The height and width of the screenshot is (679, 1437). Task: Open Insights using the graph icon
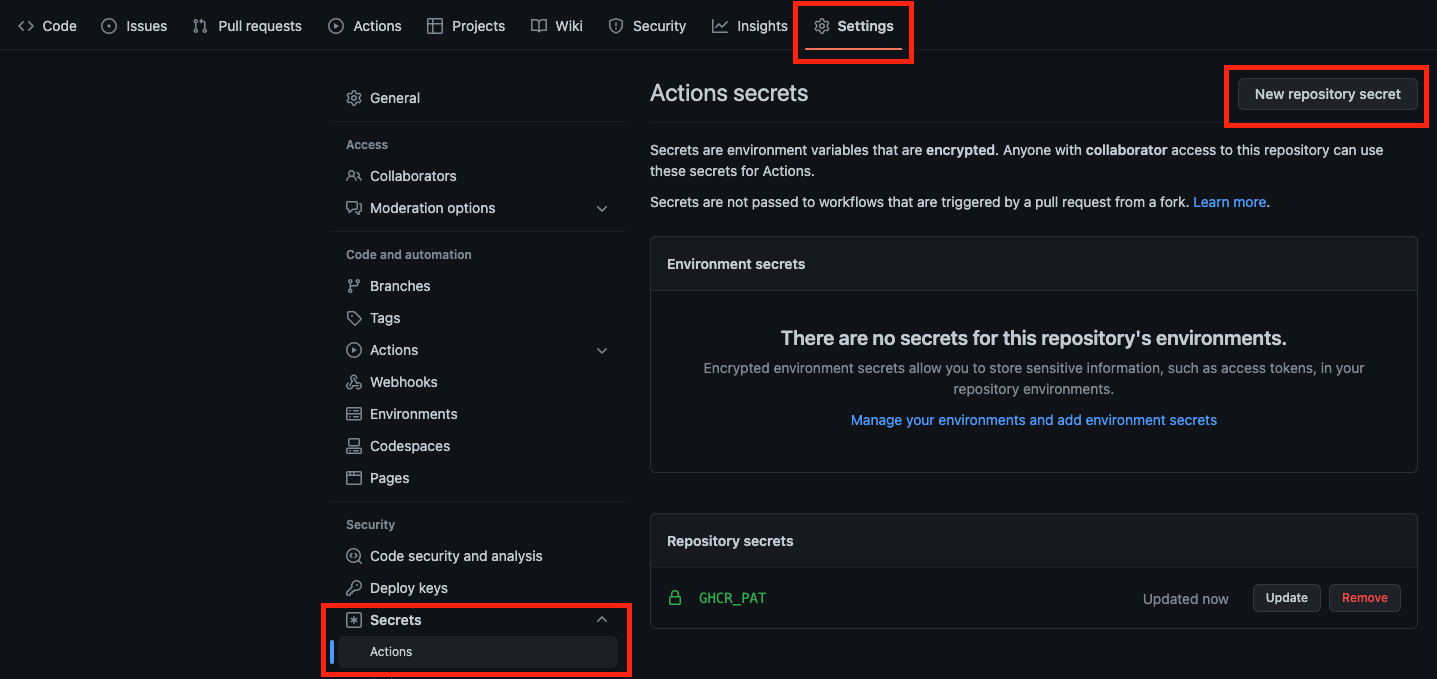coord(719,26)
